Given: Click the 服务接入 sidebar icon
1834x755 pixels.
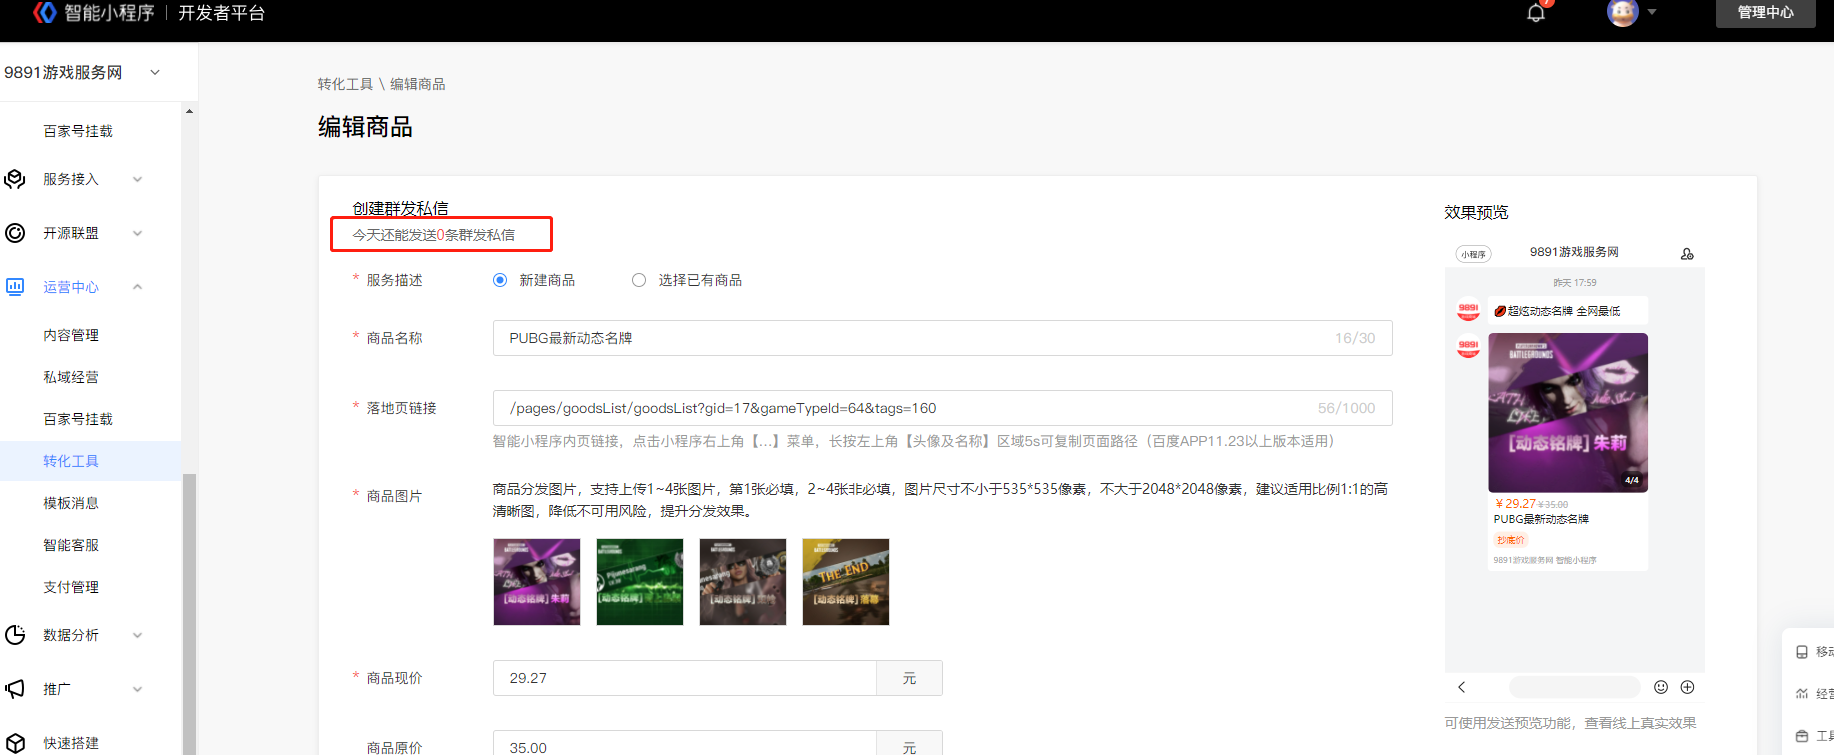Looking at the screenshot, I should click(x=15, y=179).
